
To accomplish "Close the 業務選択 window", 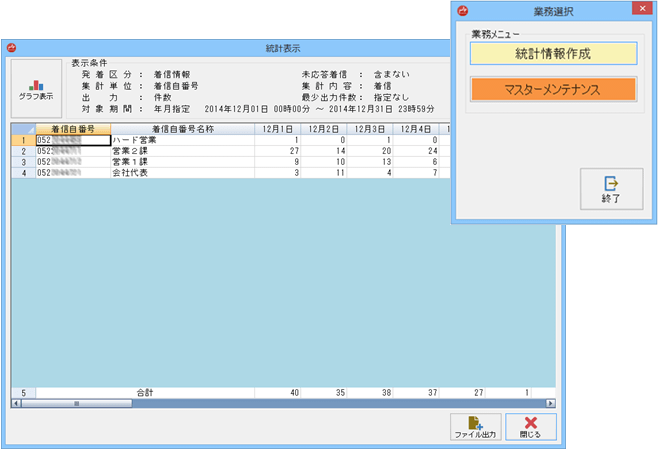I will 637,10.
